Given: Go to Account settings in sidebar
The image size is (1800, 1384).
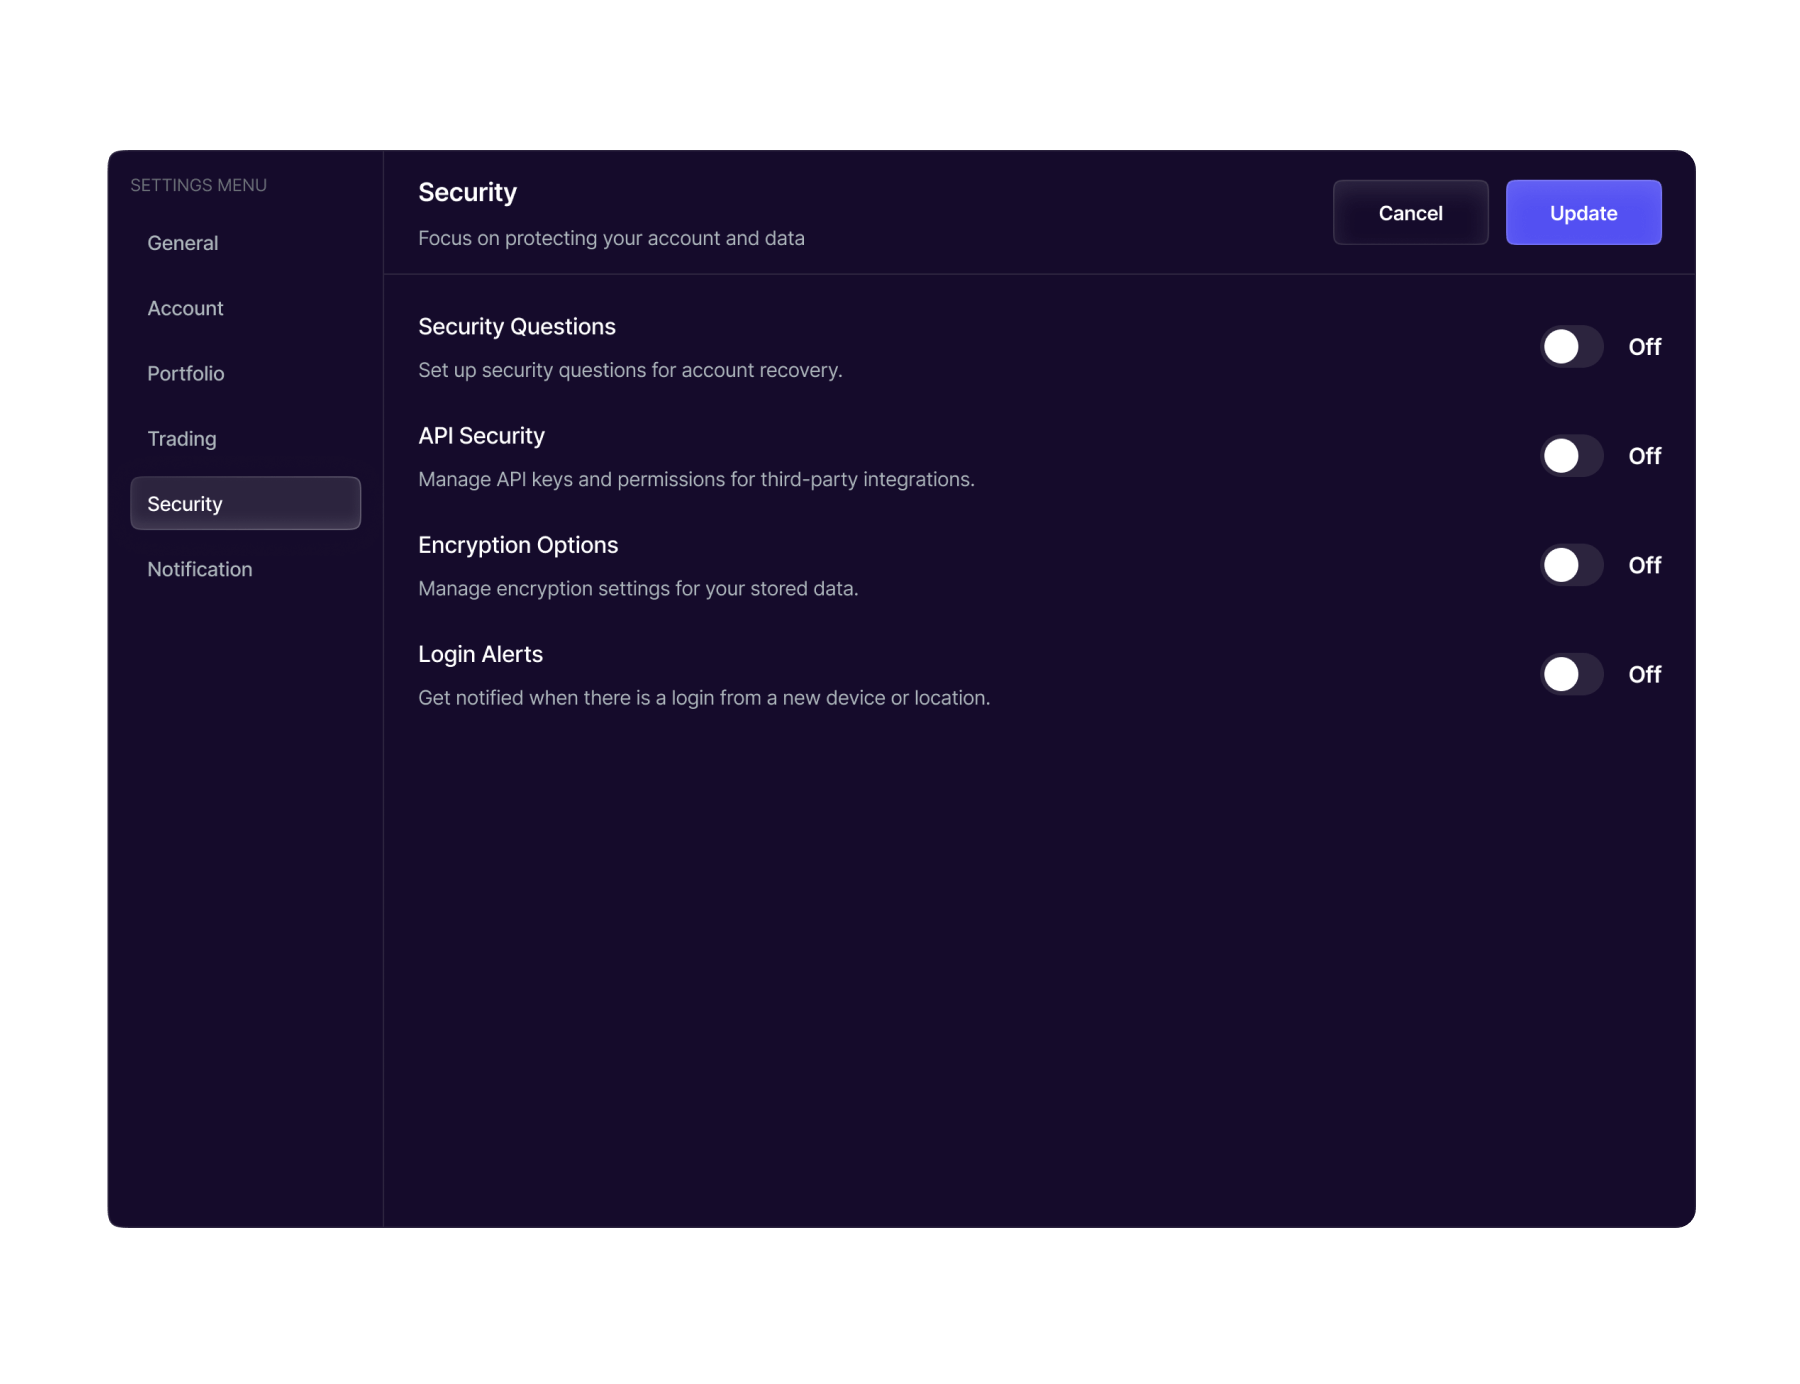Looking at the screenshot, I should pyautogui.click(x=185, y=308).
